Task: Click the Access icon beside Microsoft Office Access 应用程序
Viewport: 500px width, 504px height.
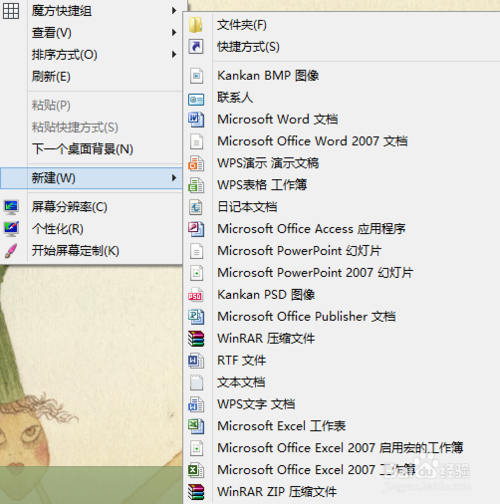Action: tap(196, 229)
